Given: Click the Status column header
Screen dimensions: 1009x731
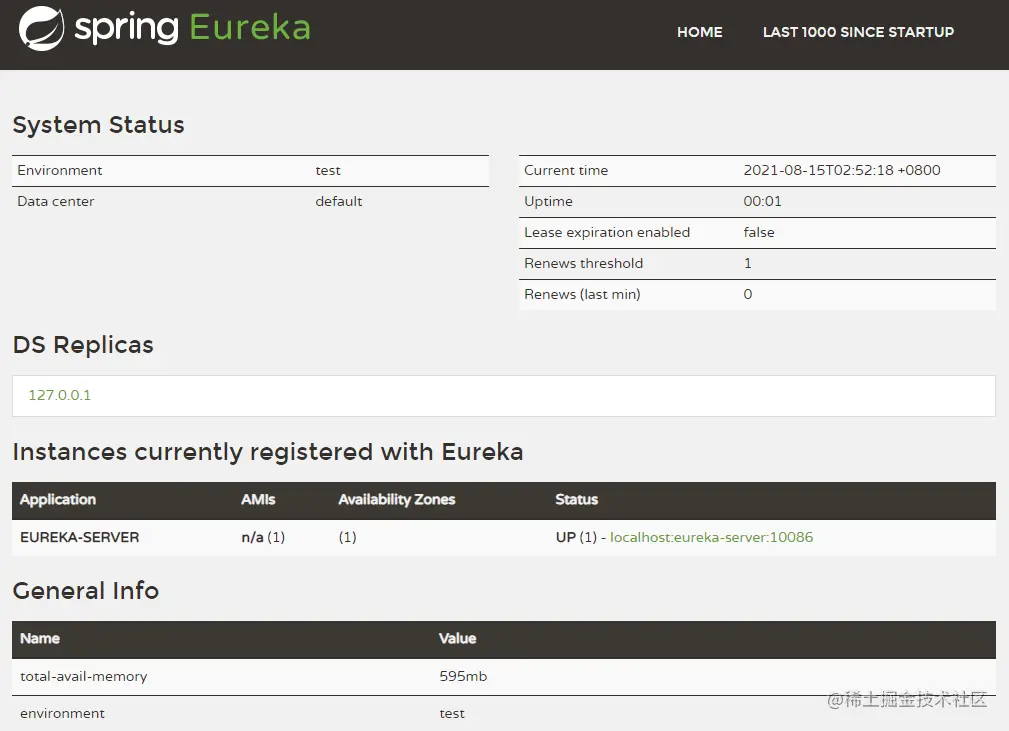Looking at the screenshot, I should coord(577,500).
